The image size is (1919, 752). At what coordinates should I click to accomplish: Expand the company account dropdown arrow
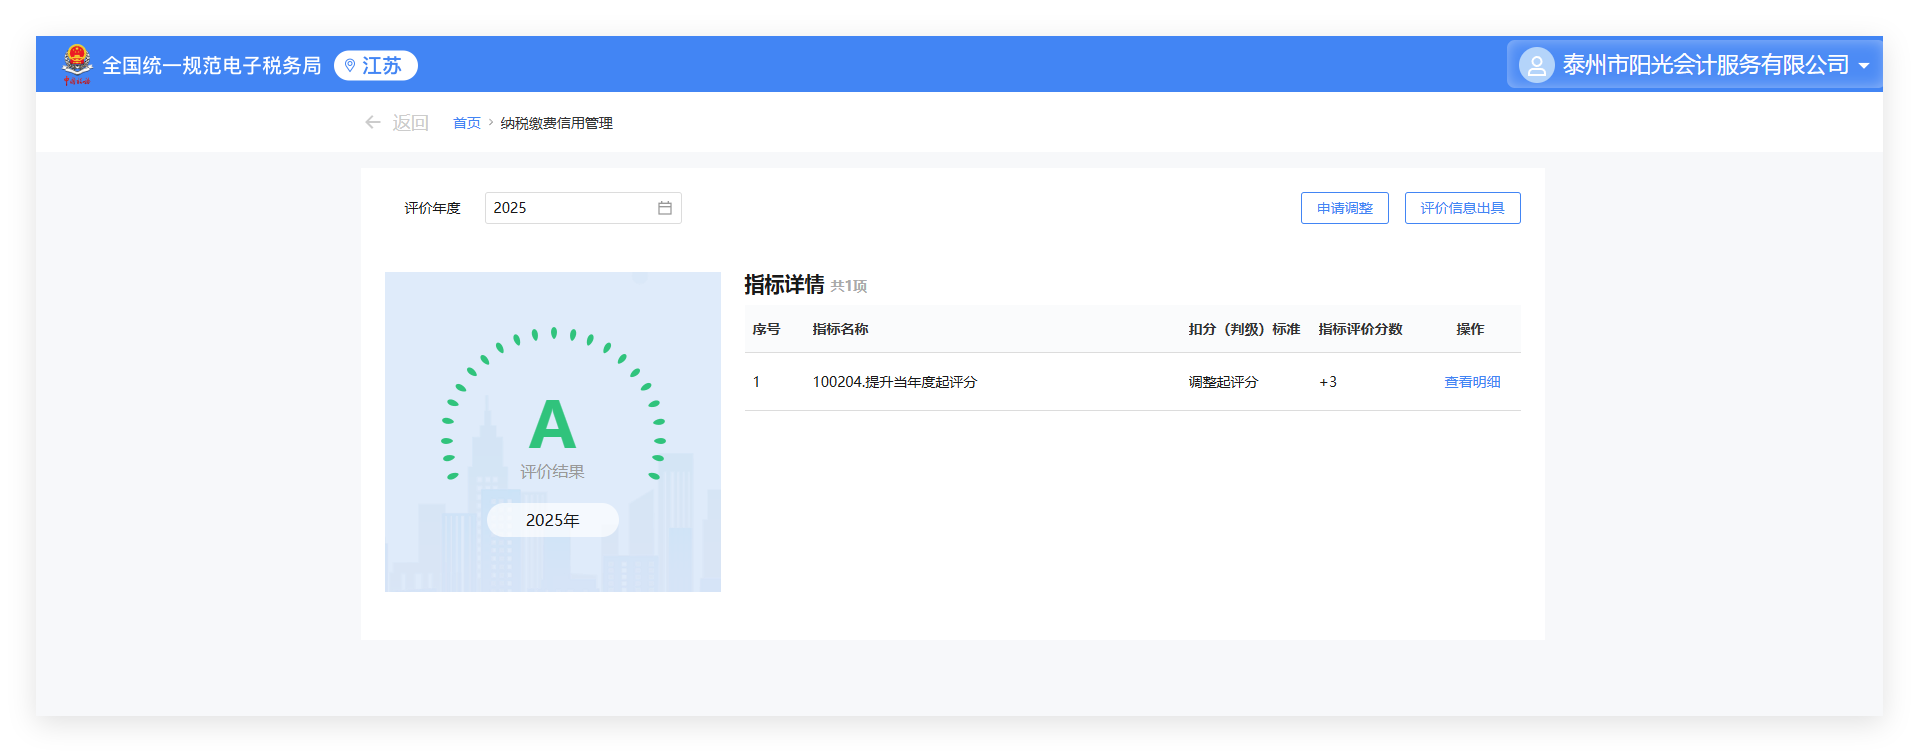1864,66
